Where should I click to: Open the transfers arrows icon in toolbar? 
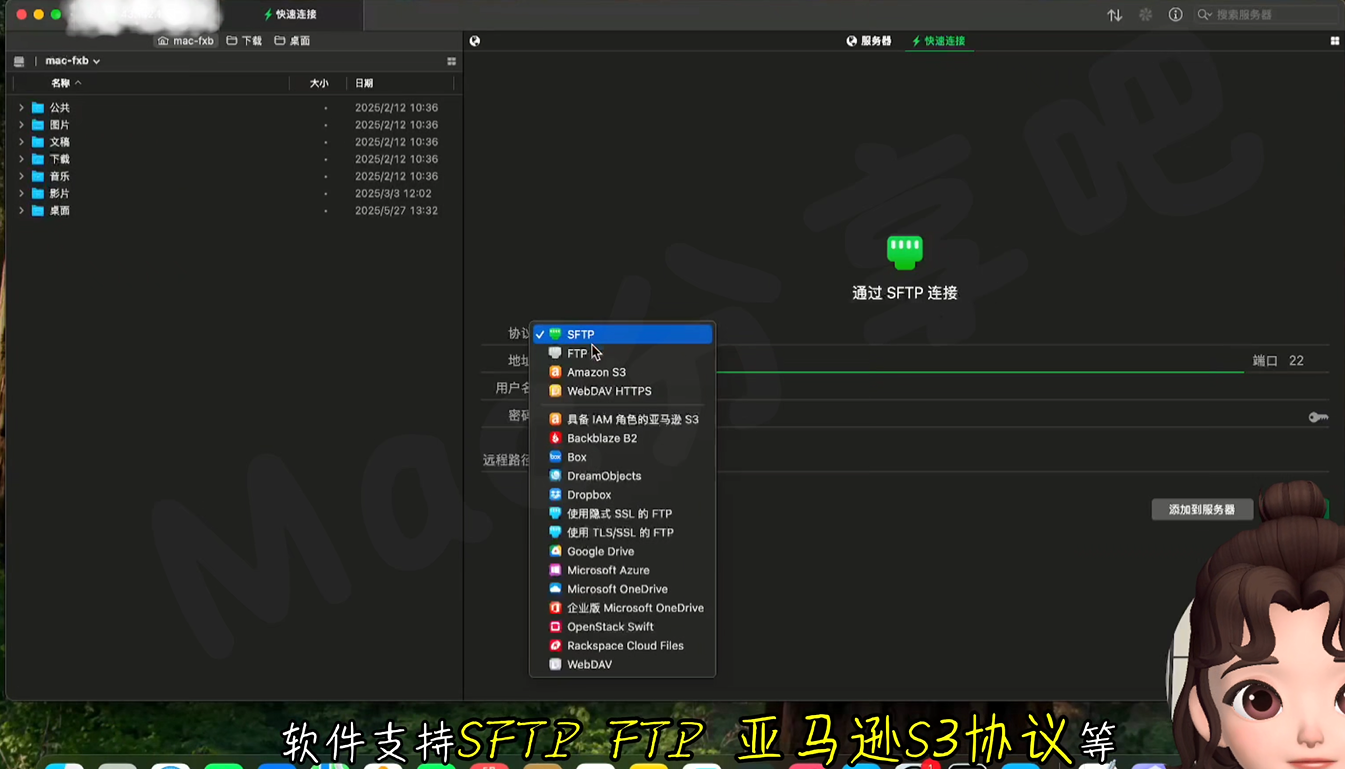tap(1114, 15)
